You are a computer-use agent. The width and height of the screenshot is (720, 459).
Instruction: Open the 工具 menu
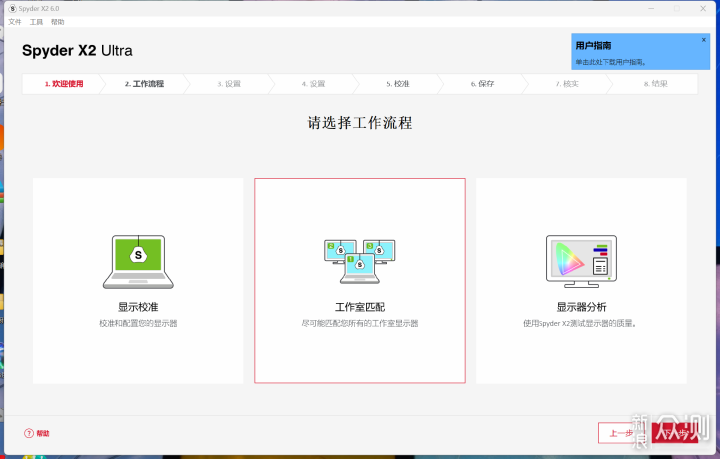pyautogui.click(x=36, y=22)
